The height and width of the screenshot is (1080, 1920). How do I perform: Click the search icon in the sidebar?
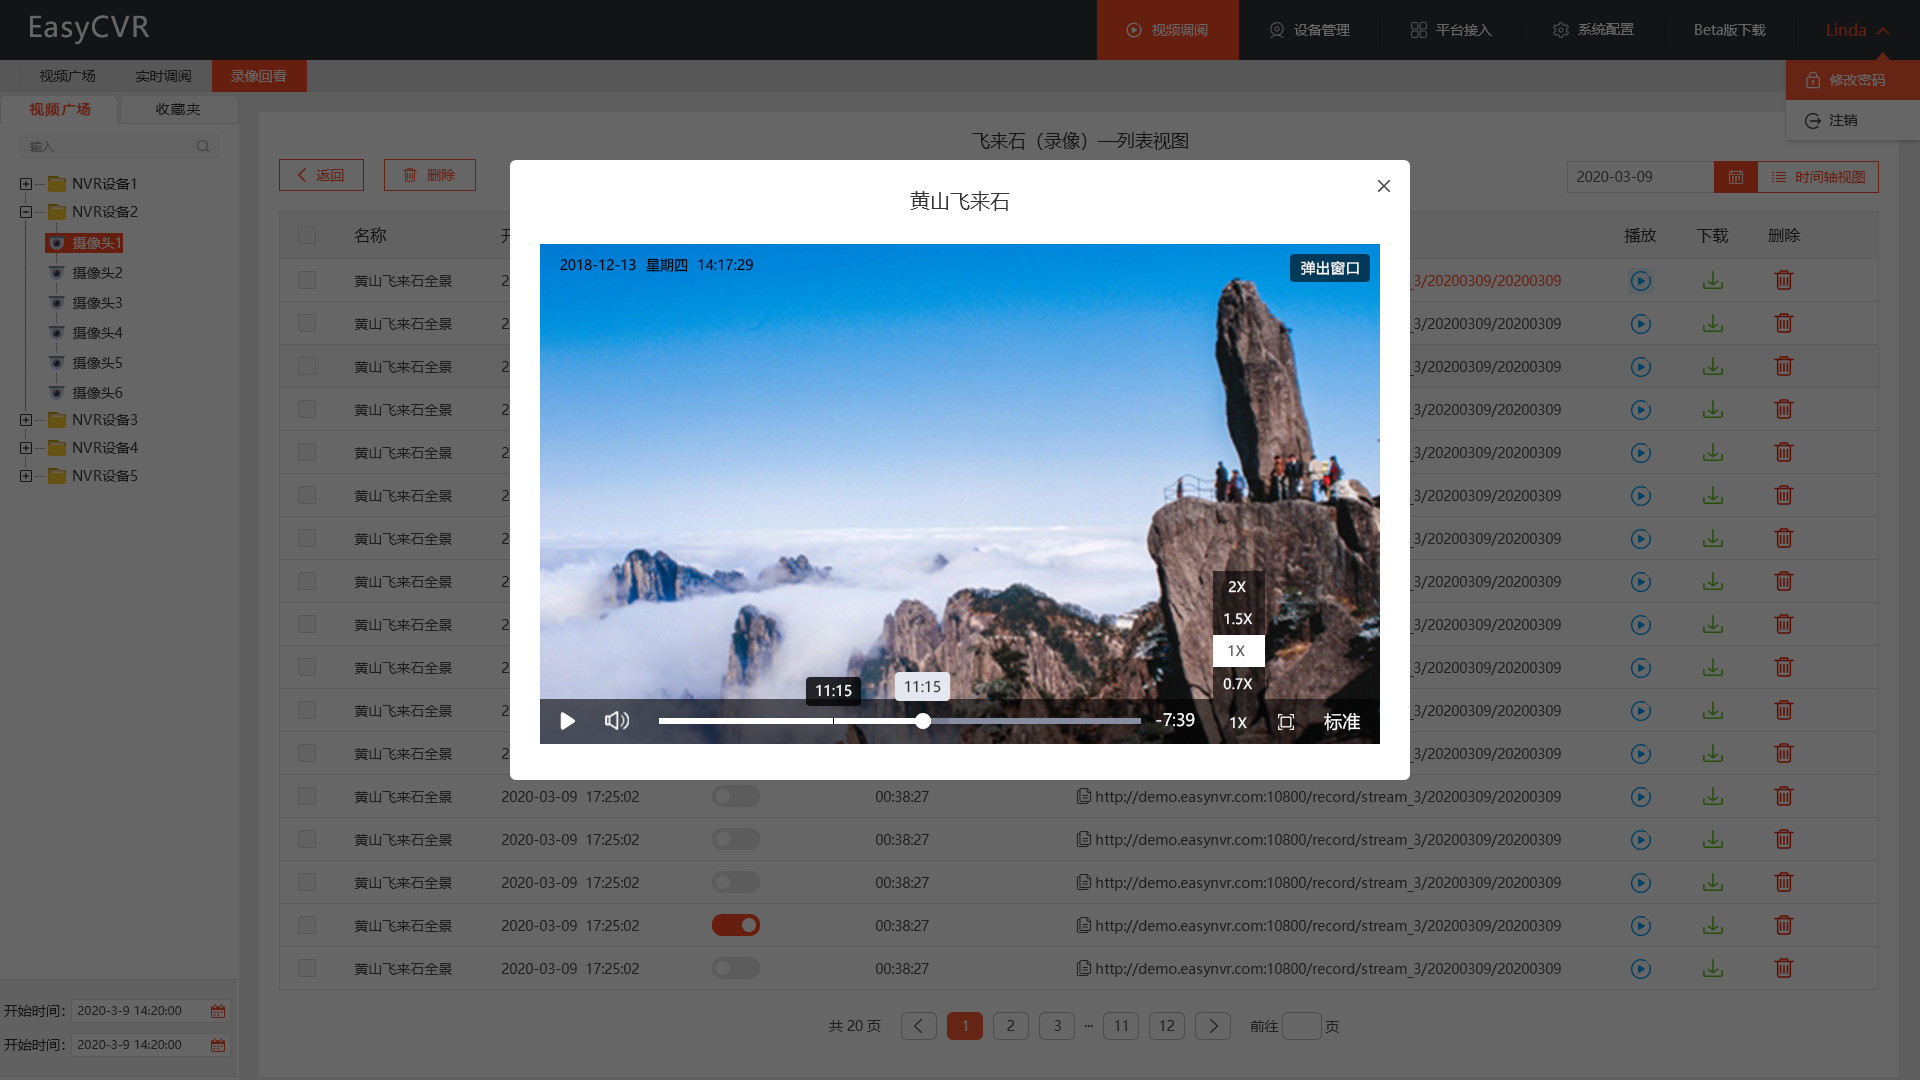(x=203, y=146)
